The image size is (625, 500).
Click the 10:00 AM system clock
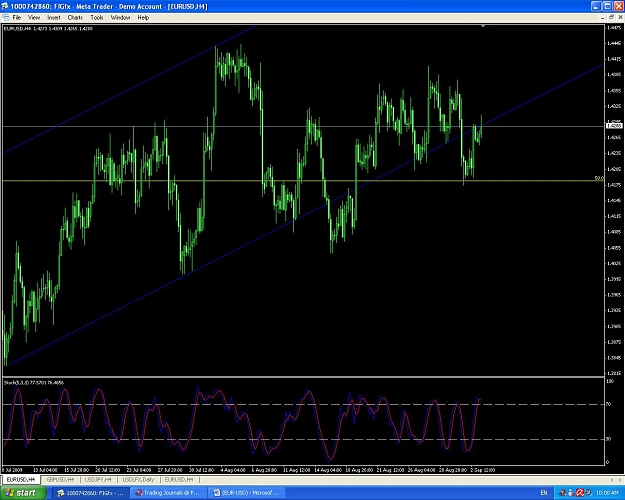[607, 493]
